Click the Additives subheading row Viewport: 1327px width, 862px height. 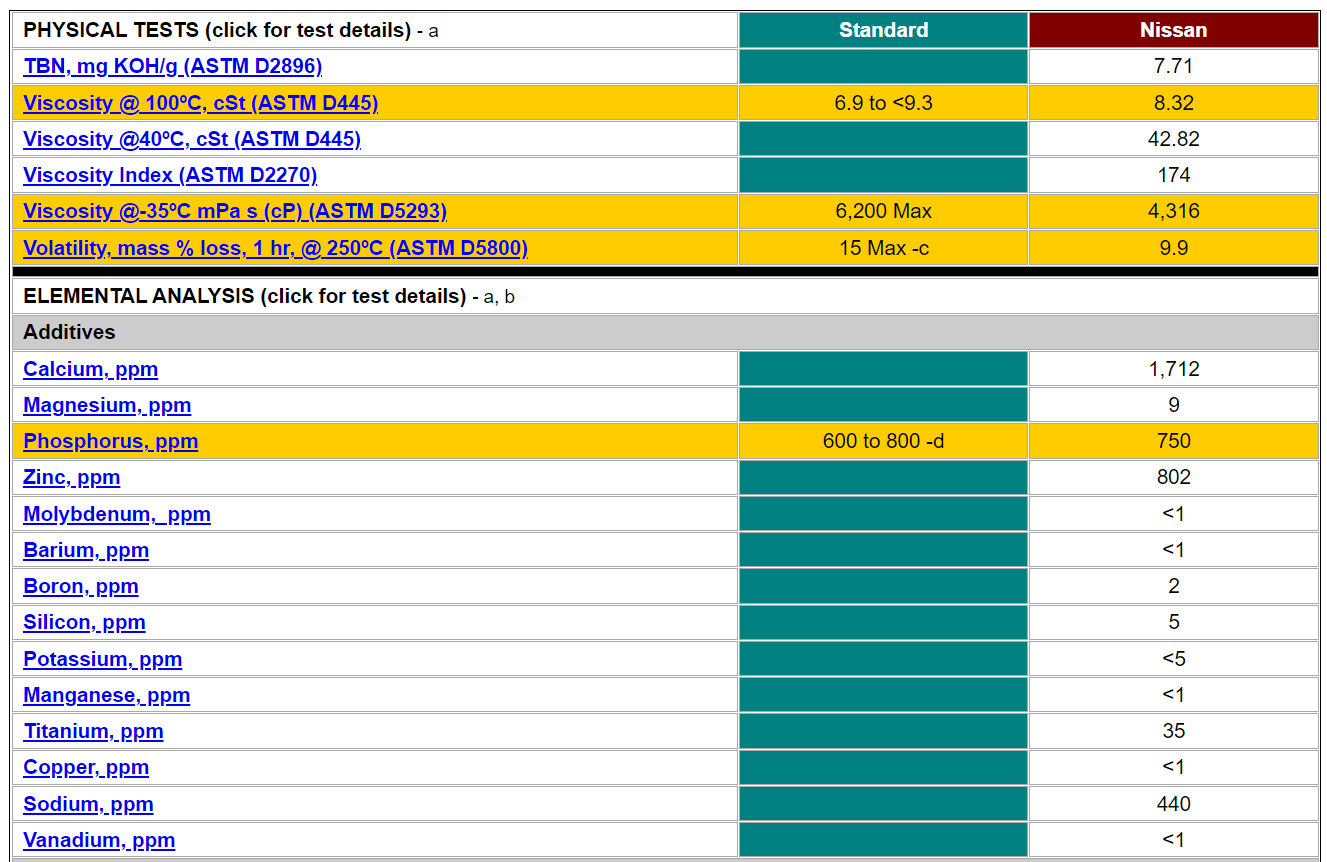coord(665,332)
